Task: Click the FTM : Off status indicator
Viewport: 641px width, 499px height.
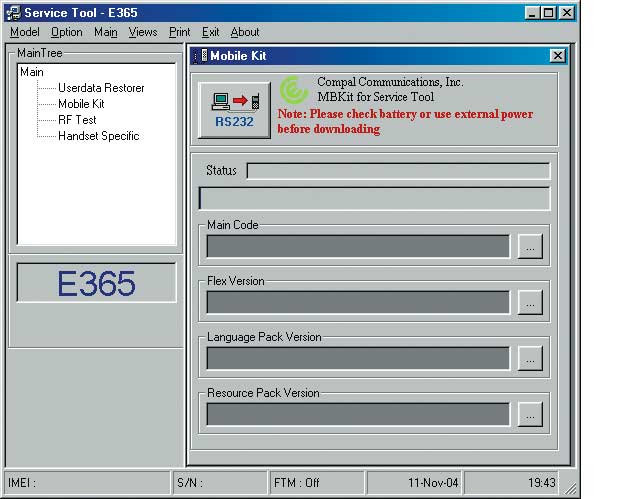Action: click(x=317, y=483)
